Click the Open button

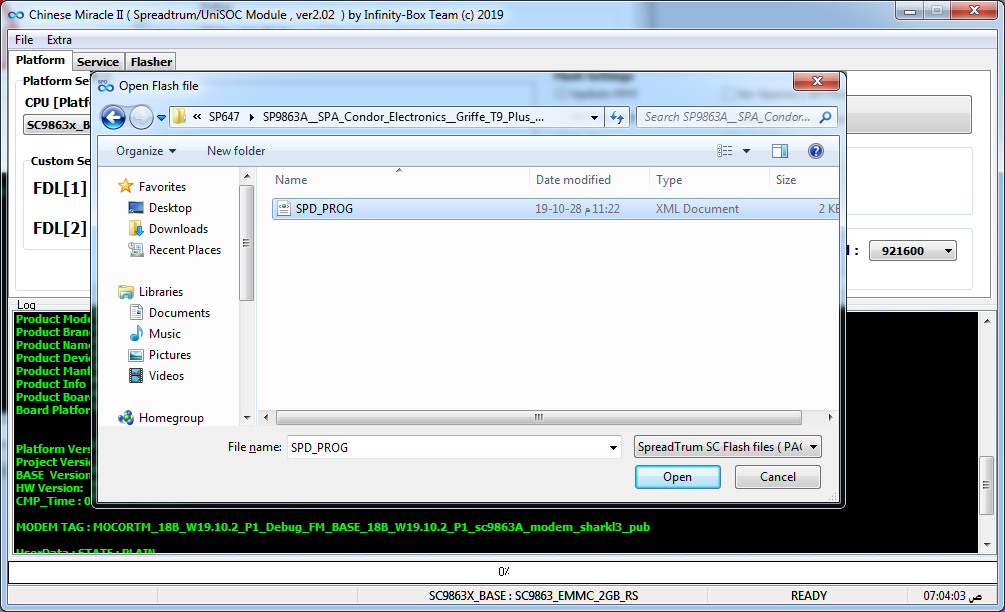click(x=677, y=477)
